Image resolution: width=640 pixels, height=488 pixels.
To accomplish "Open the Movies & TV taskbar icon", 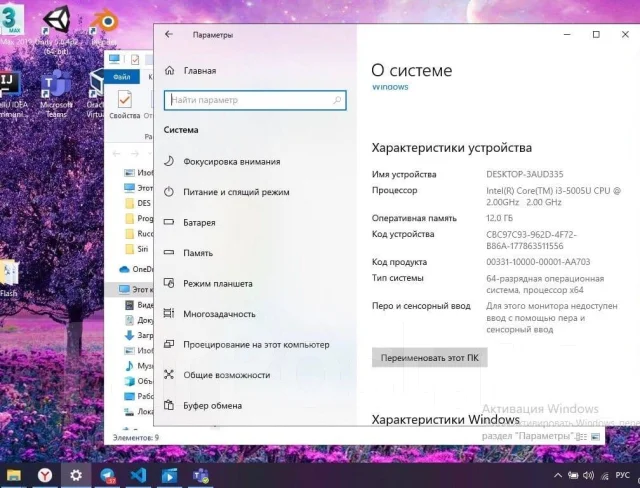I will click(169, 475).
